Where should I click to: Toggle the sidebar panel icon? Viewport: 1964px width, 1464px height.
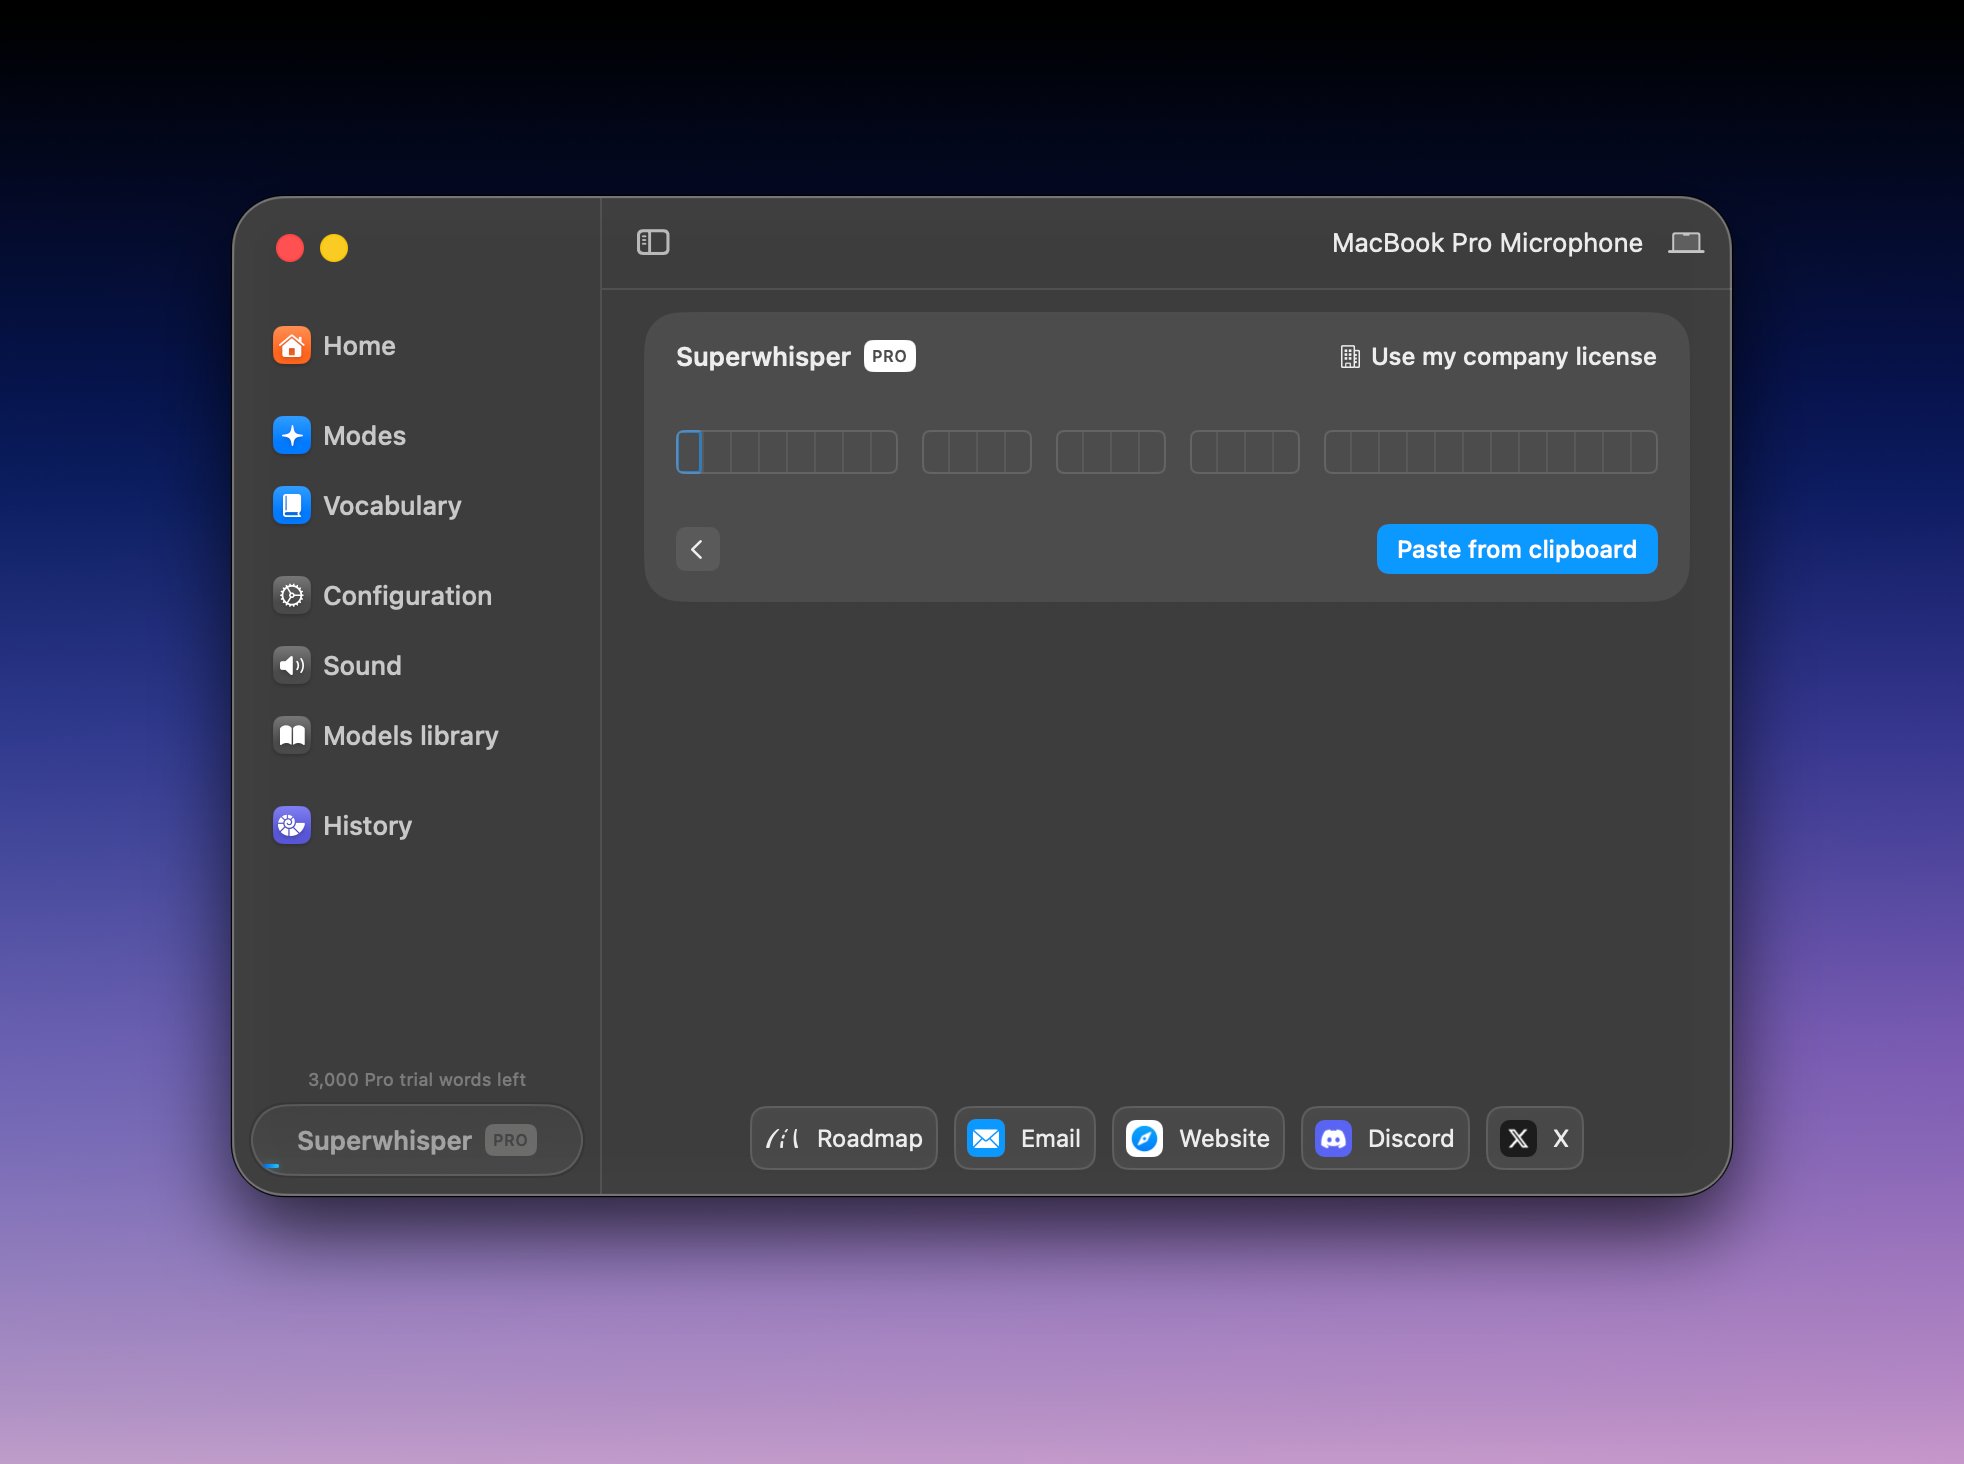click(653, 243)
